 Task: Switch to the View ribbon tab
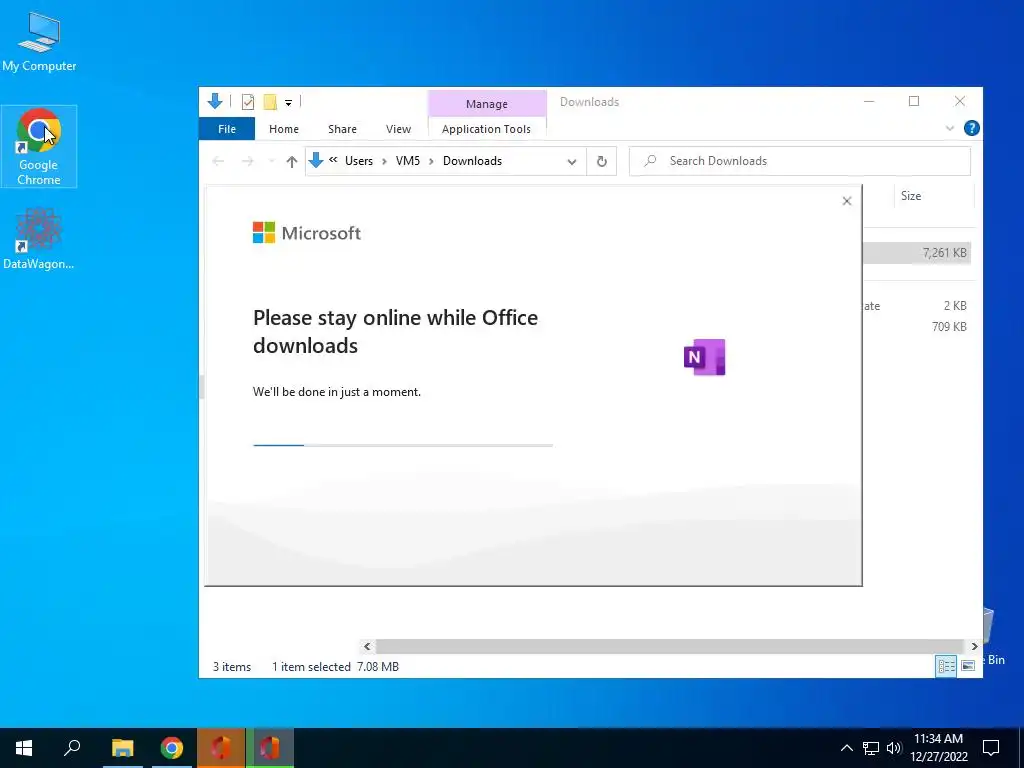coord(398,129)
